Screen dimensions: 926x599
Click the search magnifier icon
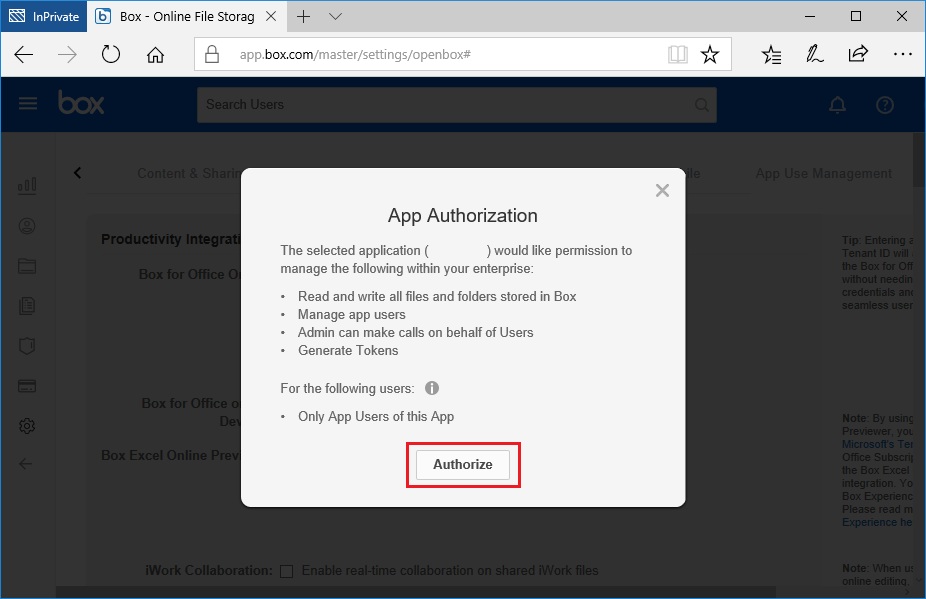pyautogui.click(x=701, y=105)
